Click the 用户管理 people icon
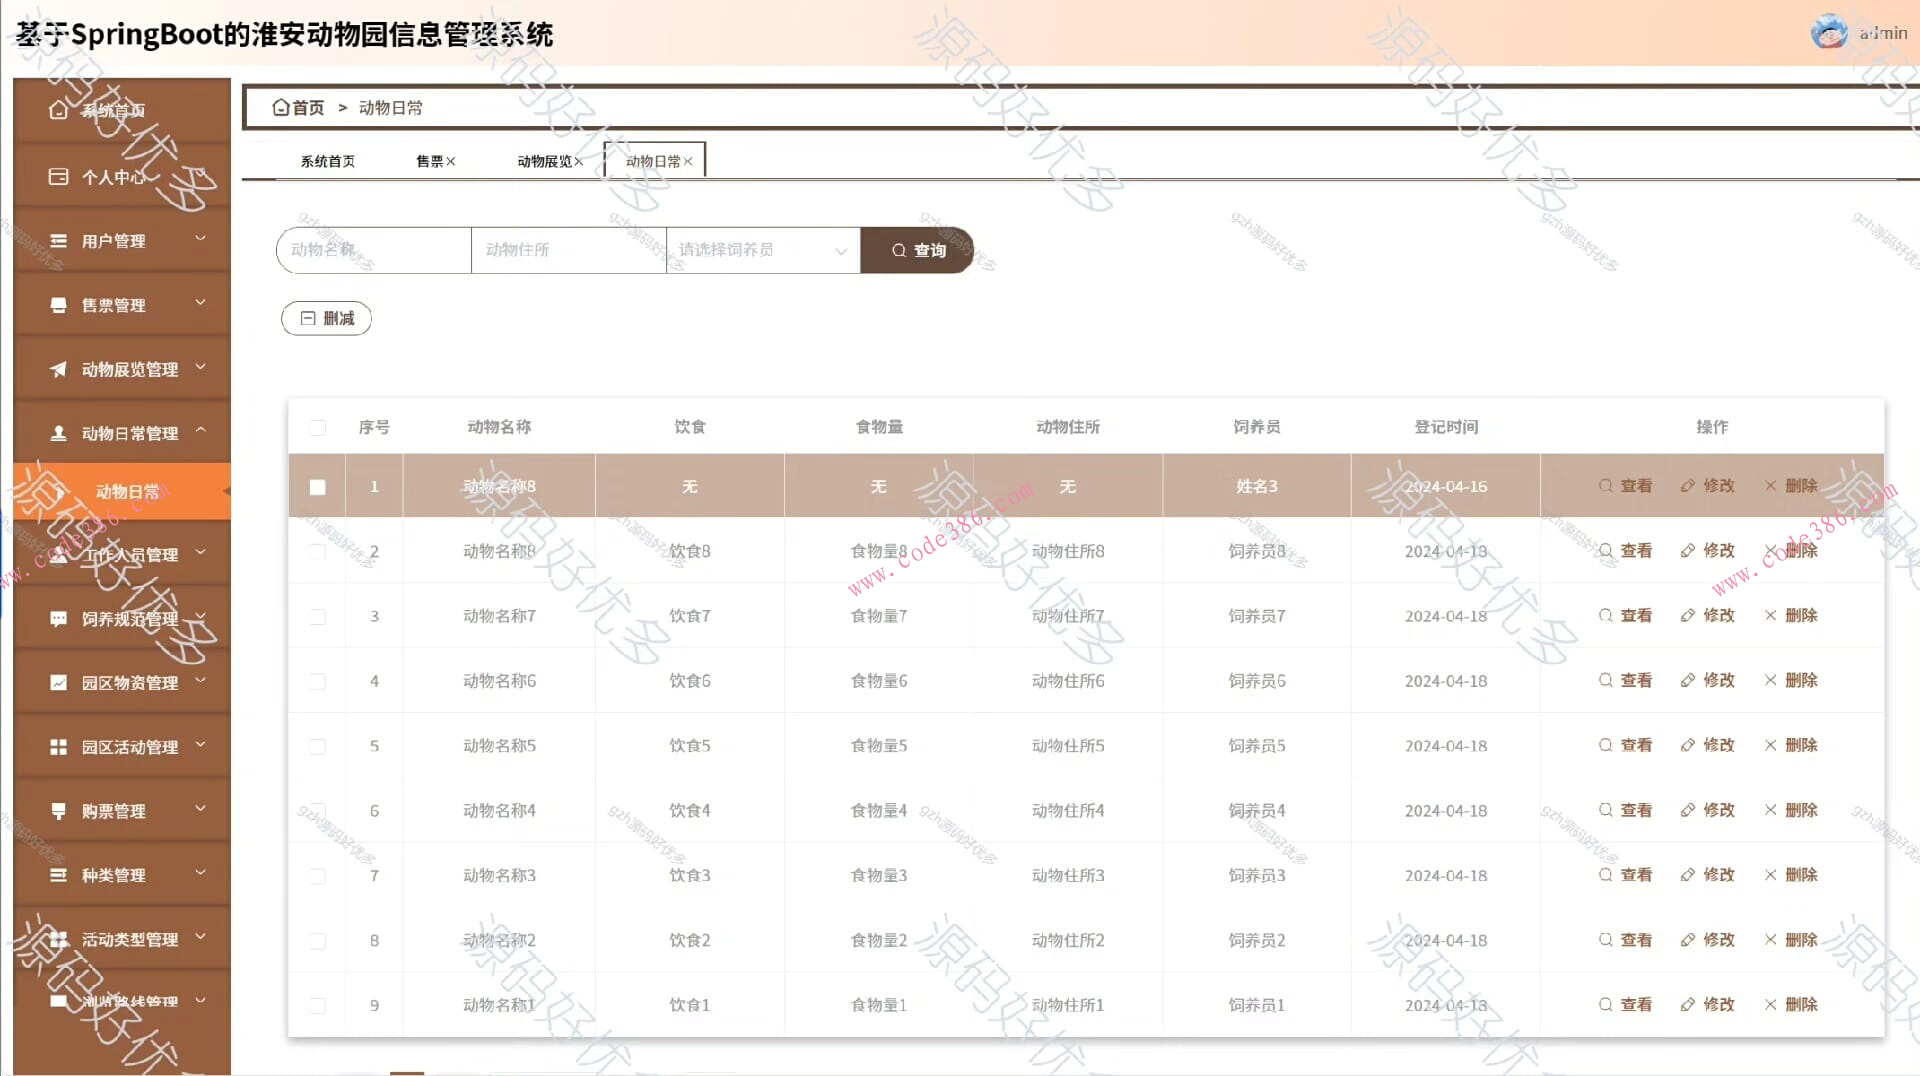 [57, 240]
